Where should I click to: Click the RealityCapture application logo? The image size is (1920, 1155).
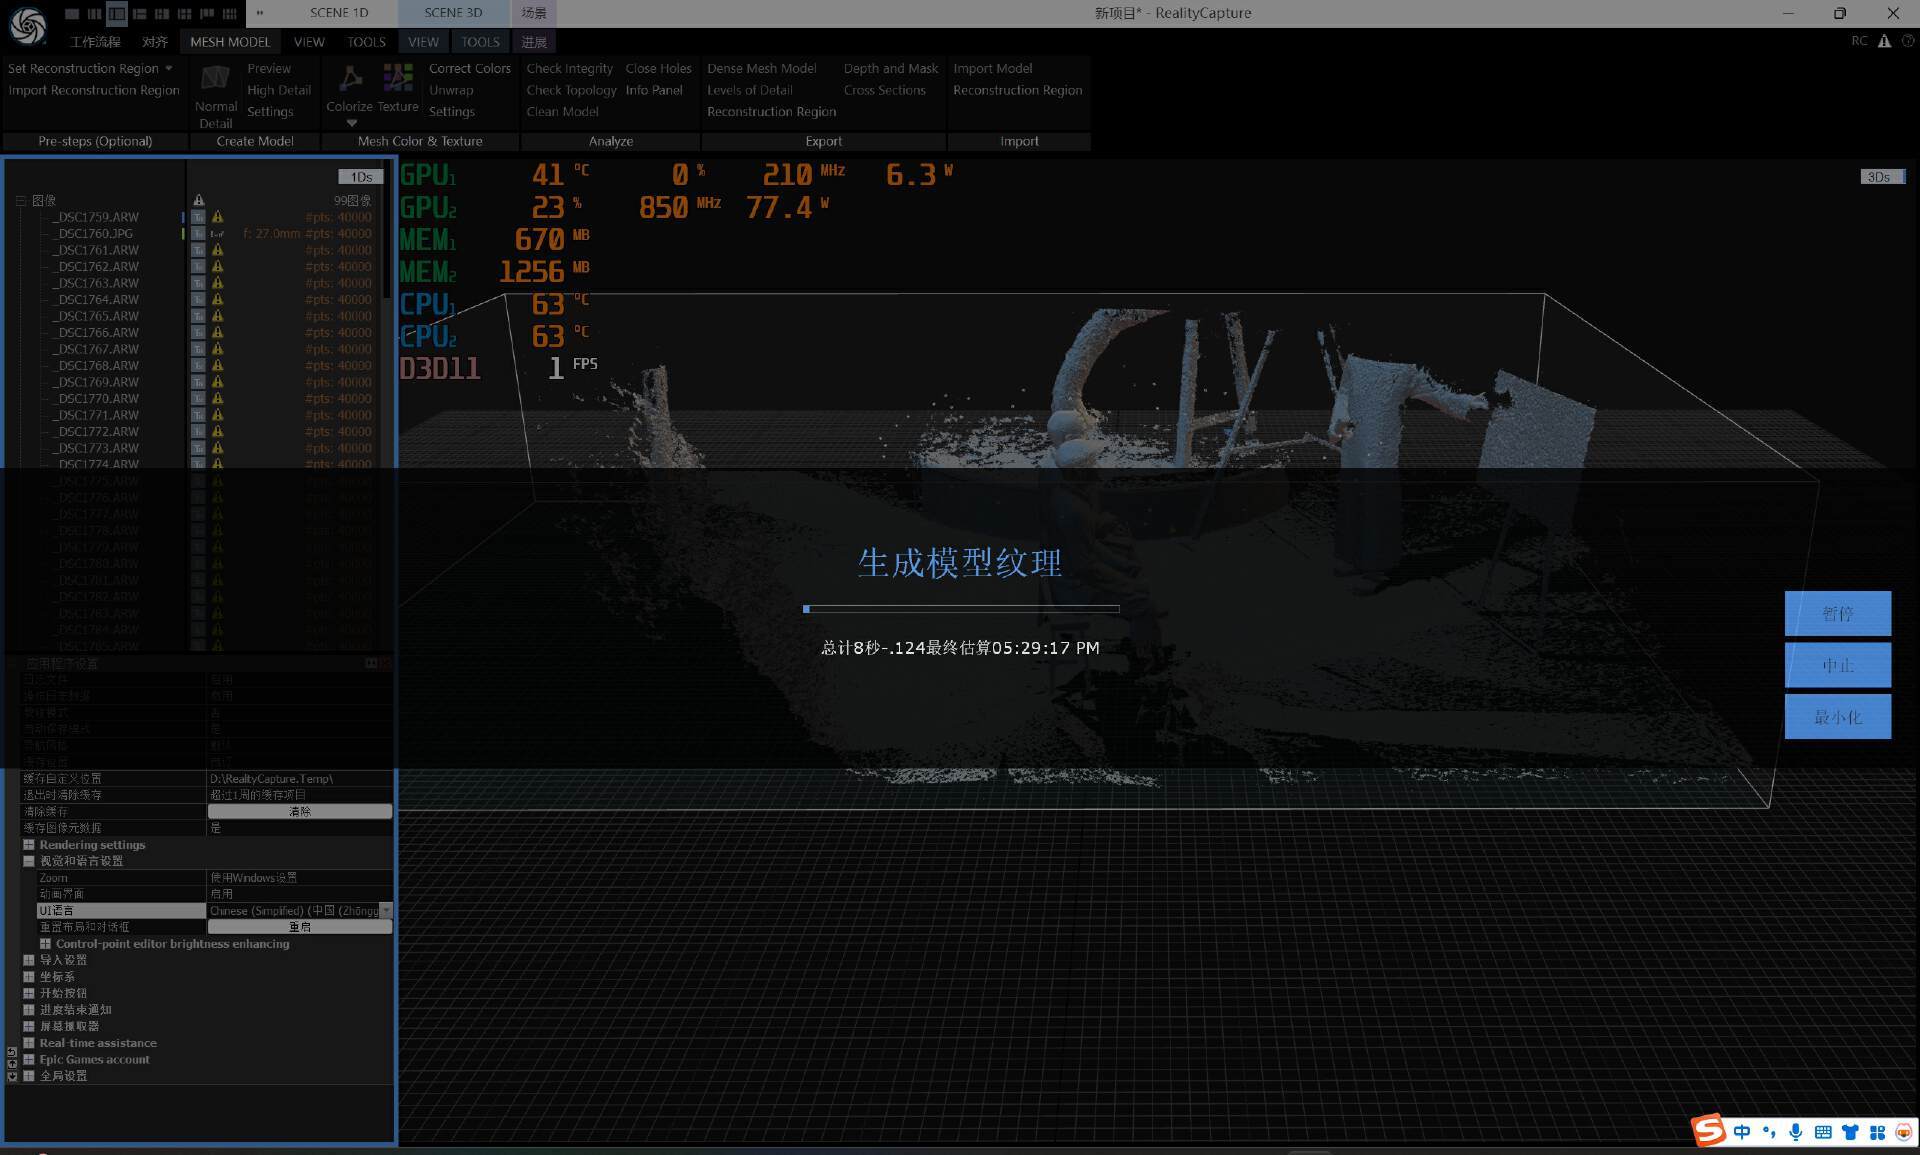tap(27, 27)
